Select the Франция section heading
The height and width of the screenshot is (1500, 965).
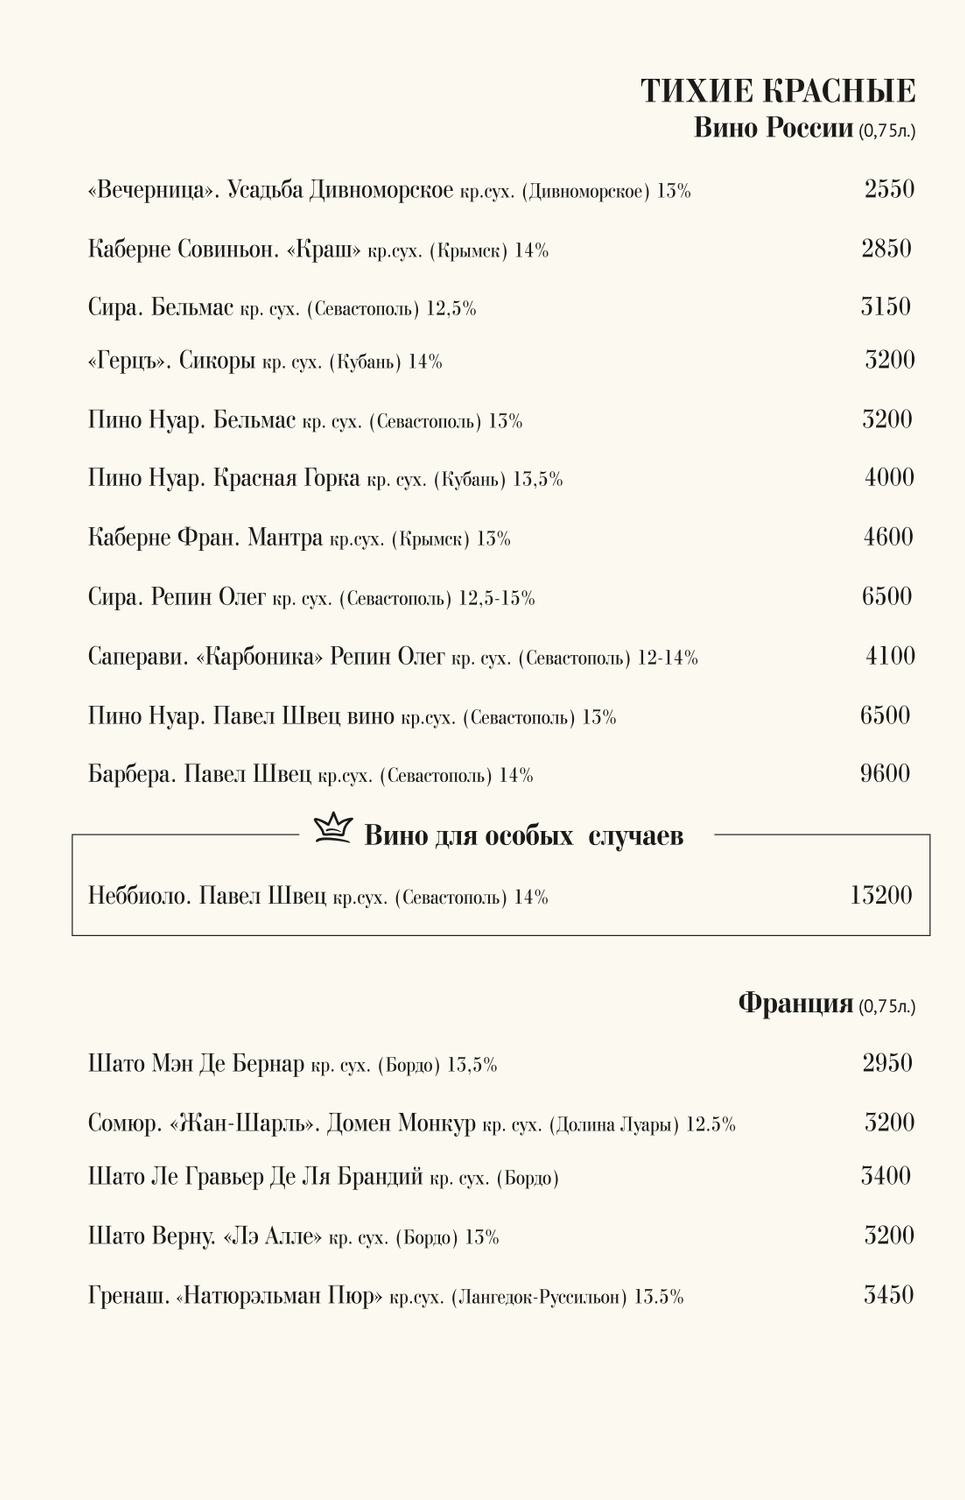pyautogui.click(x=795, y=1003)
